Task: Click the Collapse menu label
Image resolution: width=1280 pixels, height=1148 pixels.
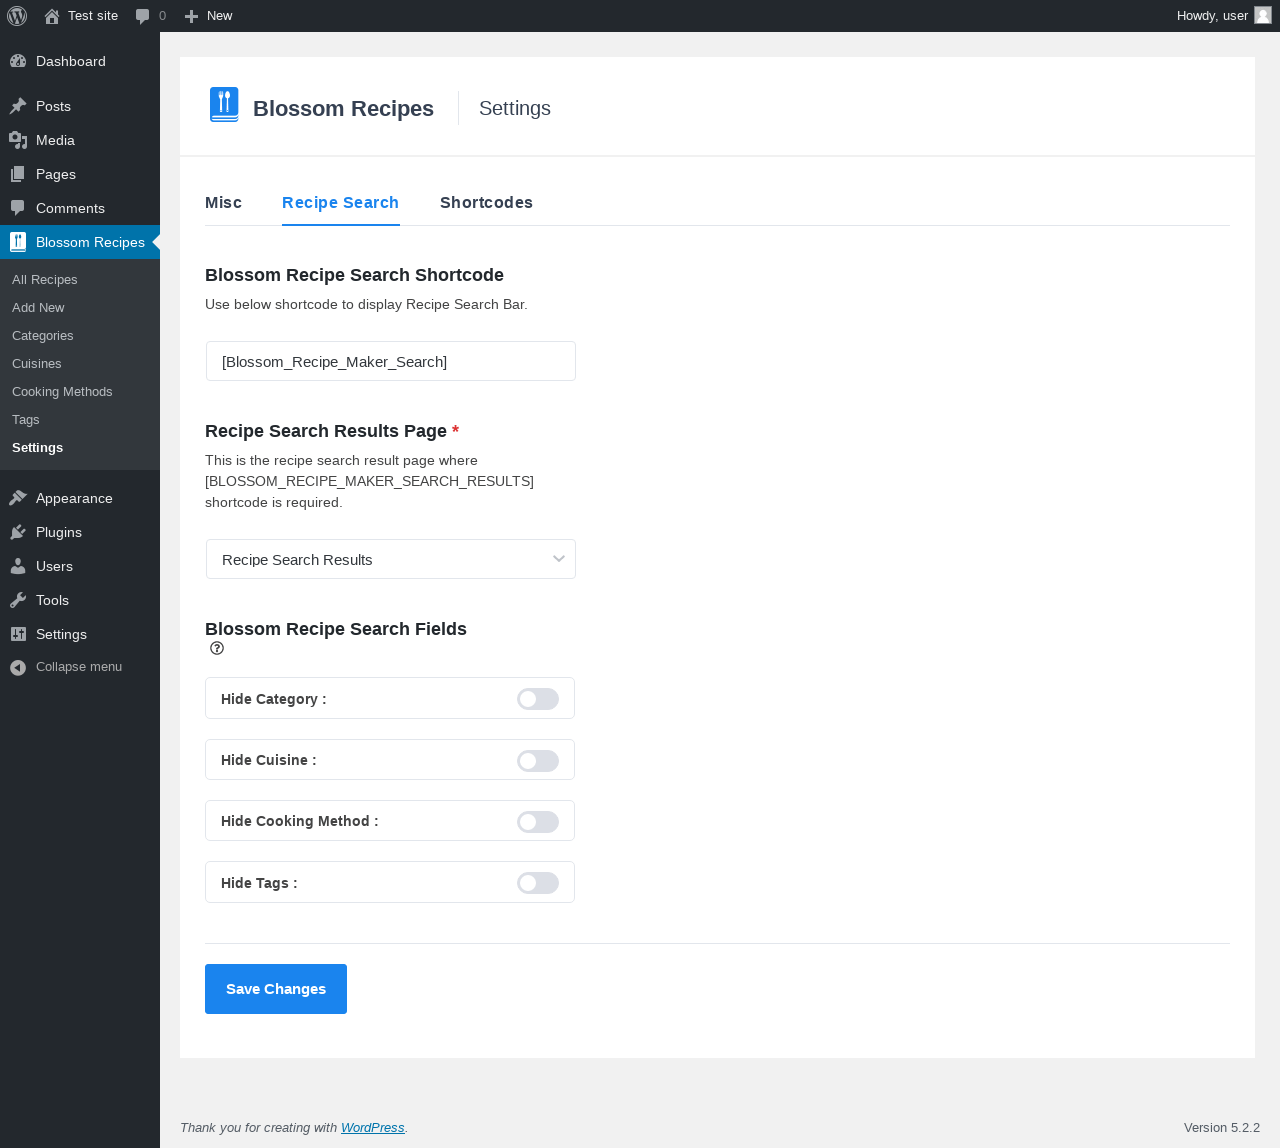Action: pyautogui.click(x=79, y=667)
